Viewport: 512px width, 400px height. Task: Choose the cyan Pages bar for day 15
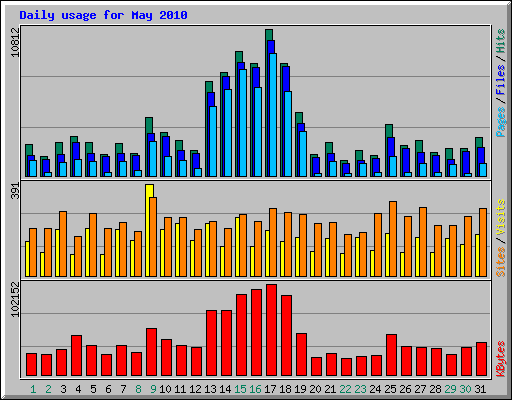pos(243,123)
